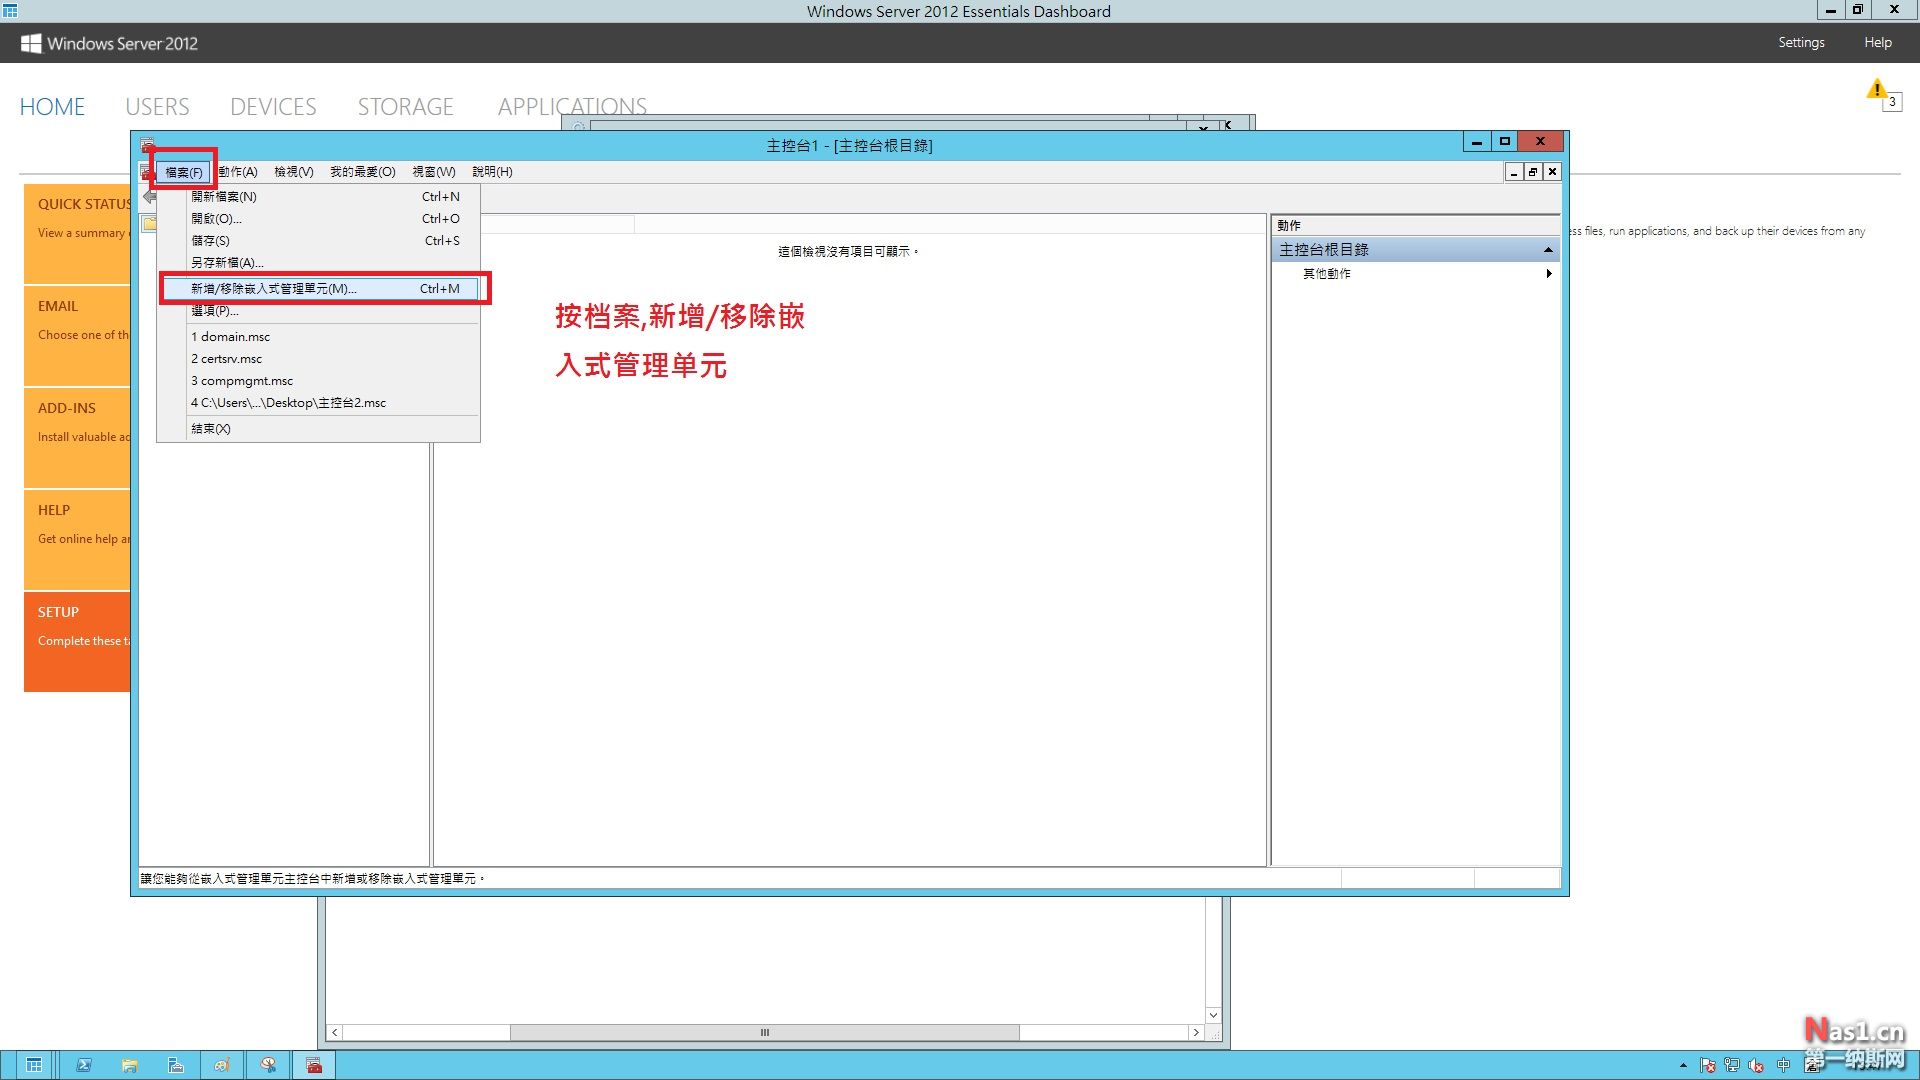Choose 另存新檔(A)... menu entry

[319, 263]
